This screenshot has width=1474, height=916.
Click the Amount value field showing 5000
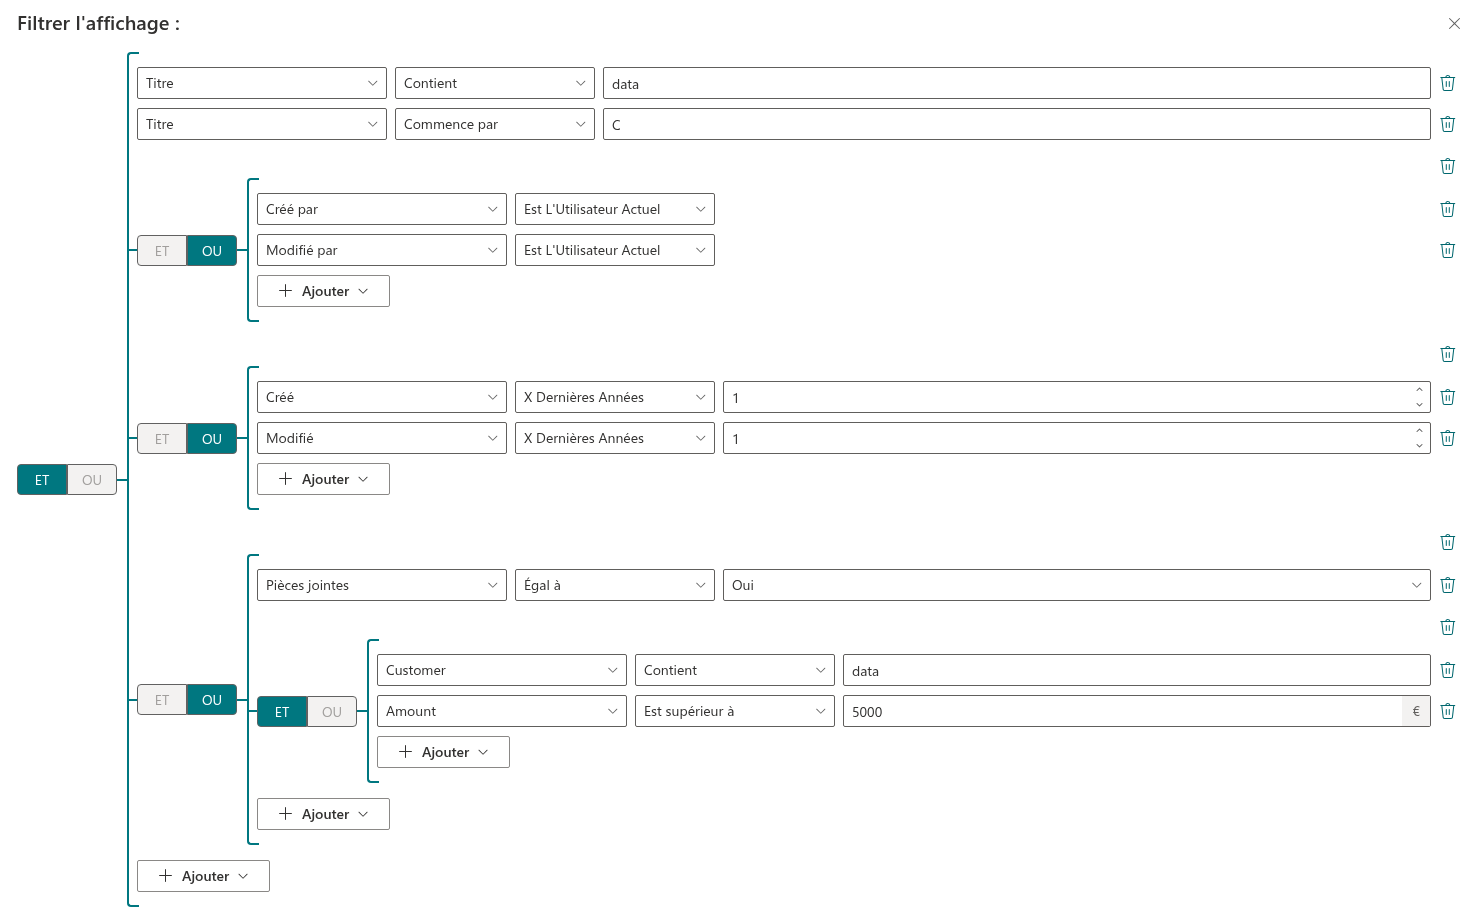[x=1122, y=711]
